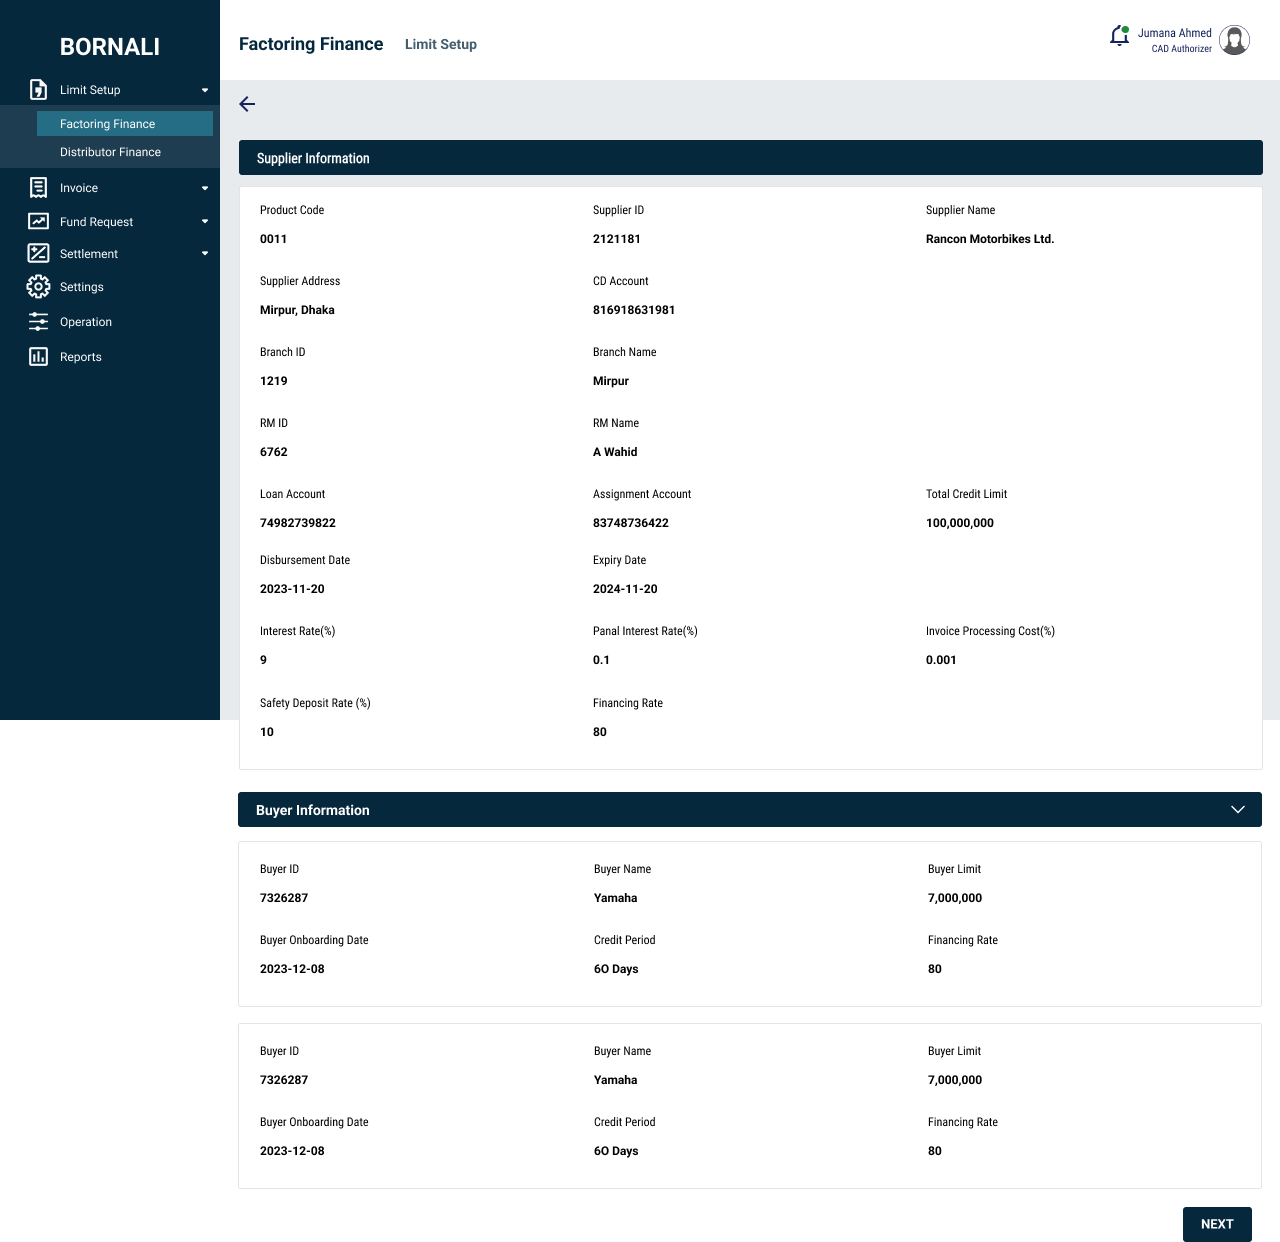Click the CD Account number 816918631981
The width and height of the screenshot is (1280, 1242).
[634, 310]
